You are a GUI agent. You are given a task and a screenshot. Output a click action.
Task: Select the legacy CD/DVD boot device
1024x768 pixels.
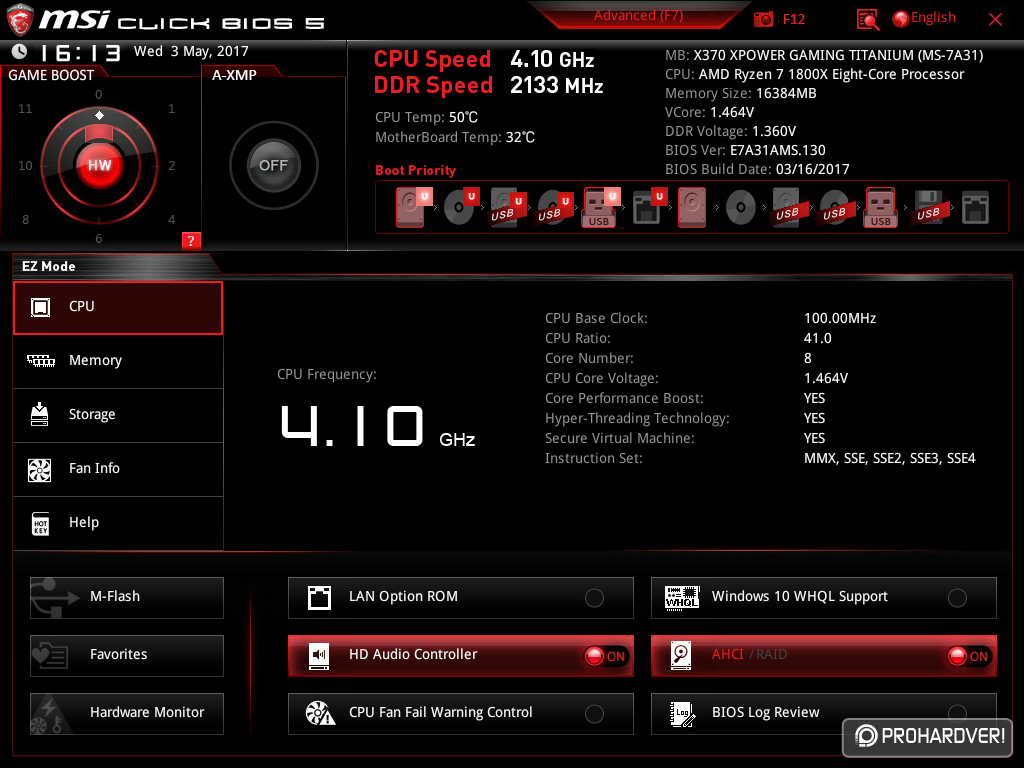click(x=741, y=208)
